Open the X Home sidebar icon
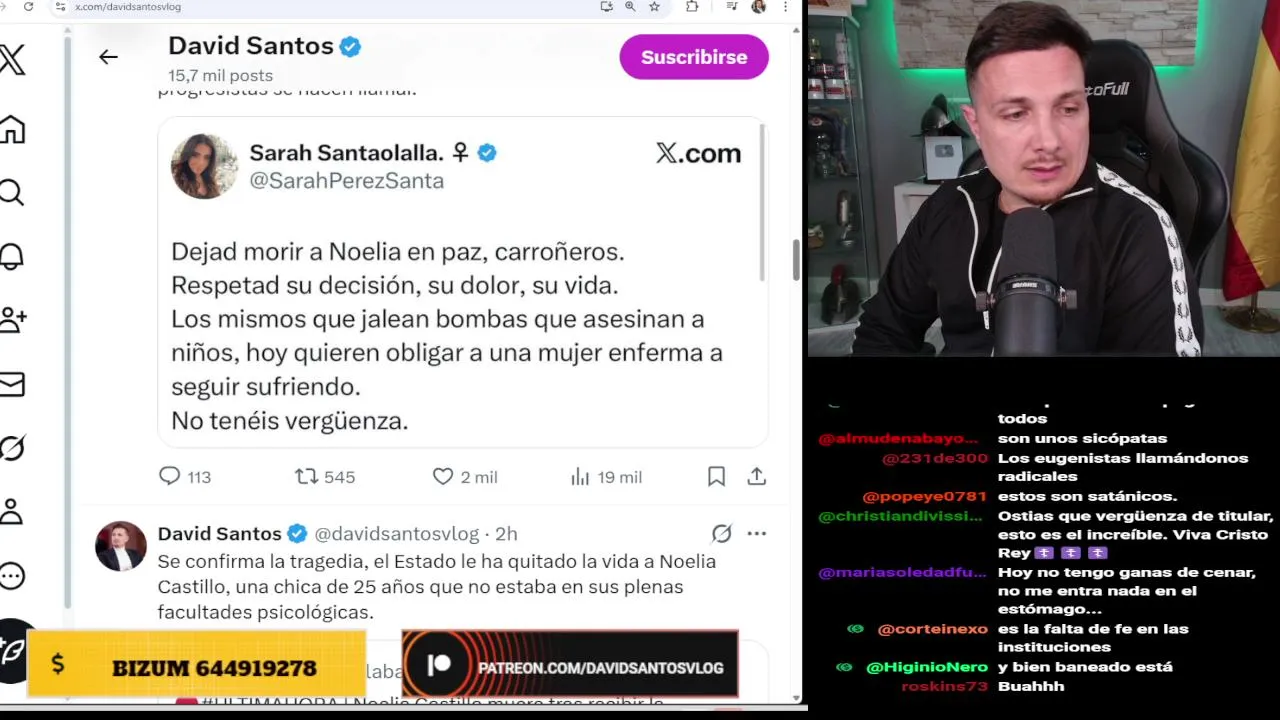Screen dimensions: 1280x720 (x=12, y=130)
